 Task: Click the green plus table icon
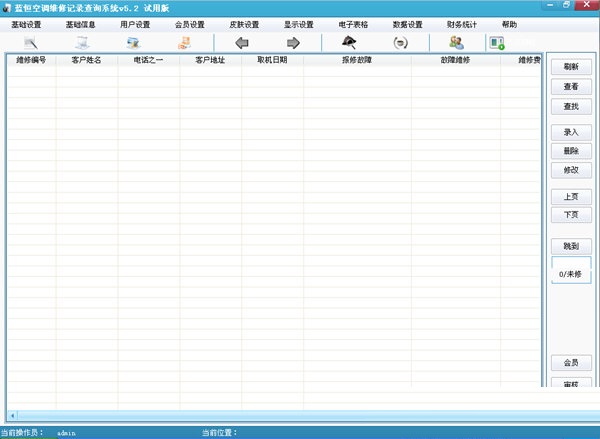coord(496,42)
